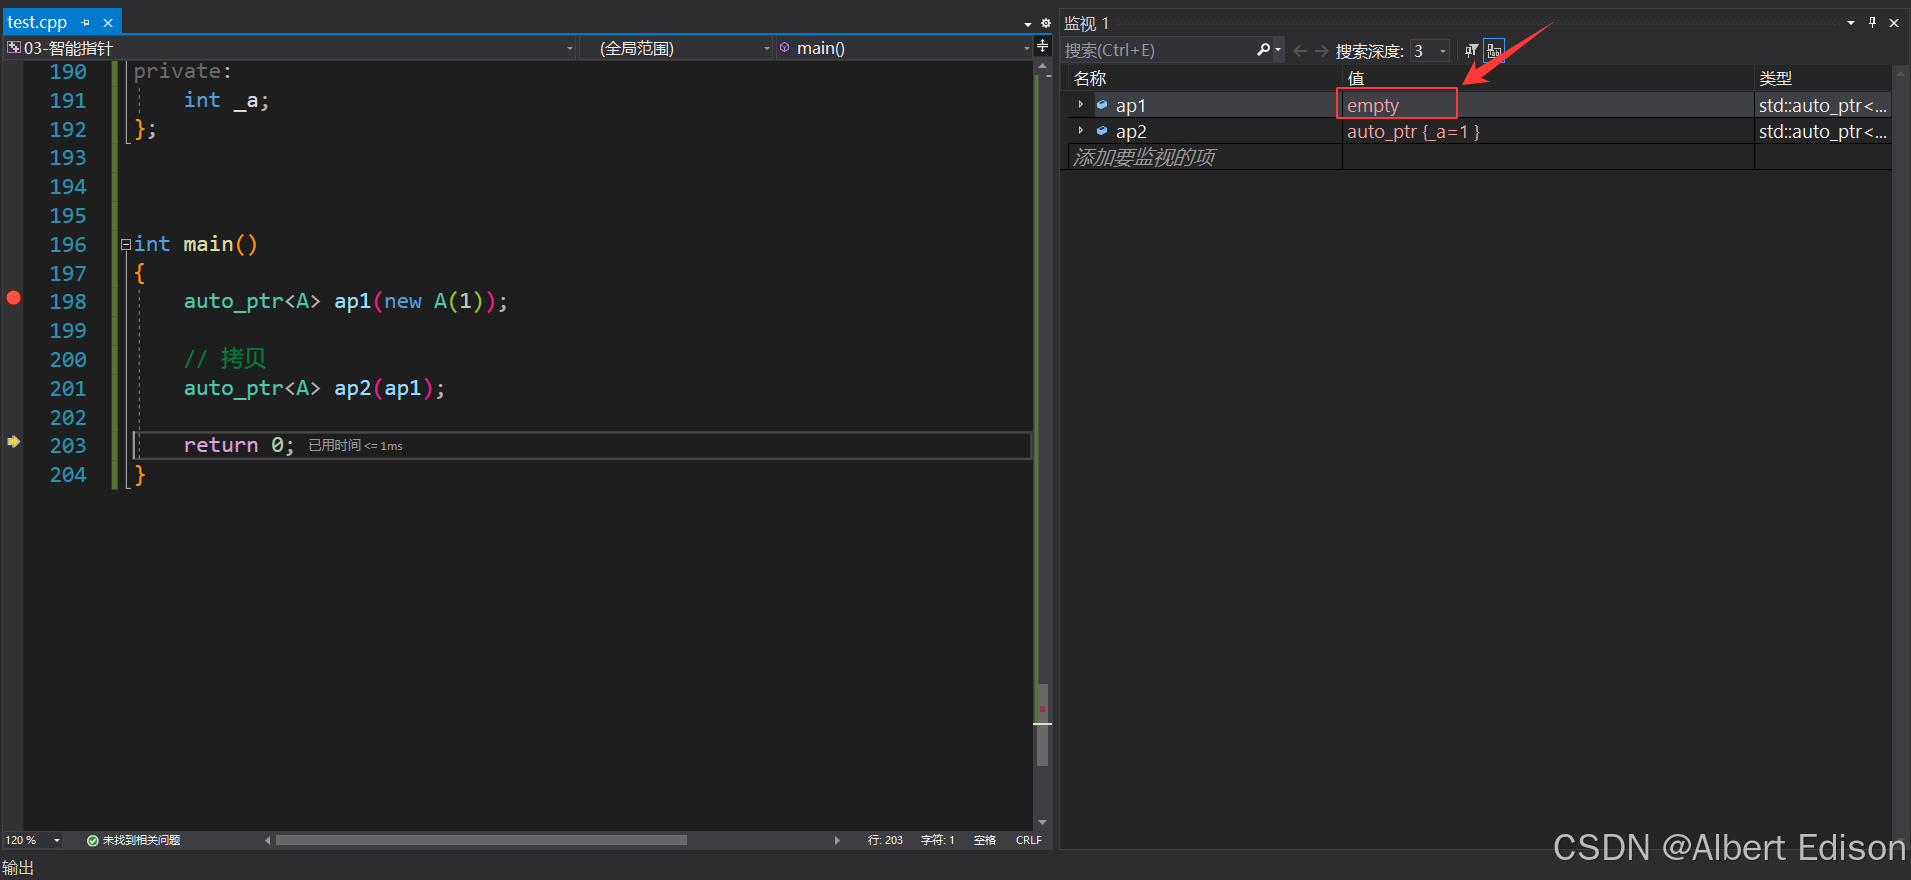
Task: Click the breakpoint on line 198
Action: (14, 297)
